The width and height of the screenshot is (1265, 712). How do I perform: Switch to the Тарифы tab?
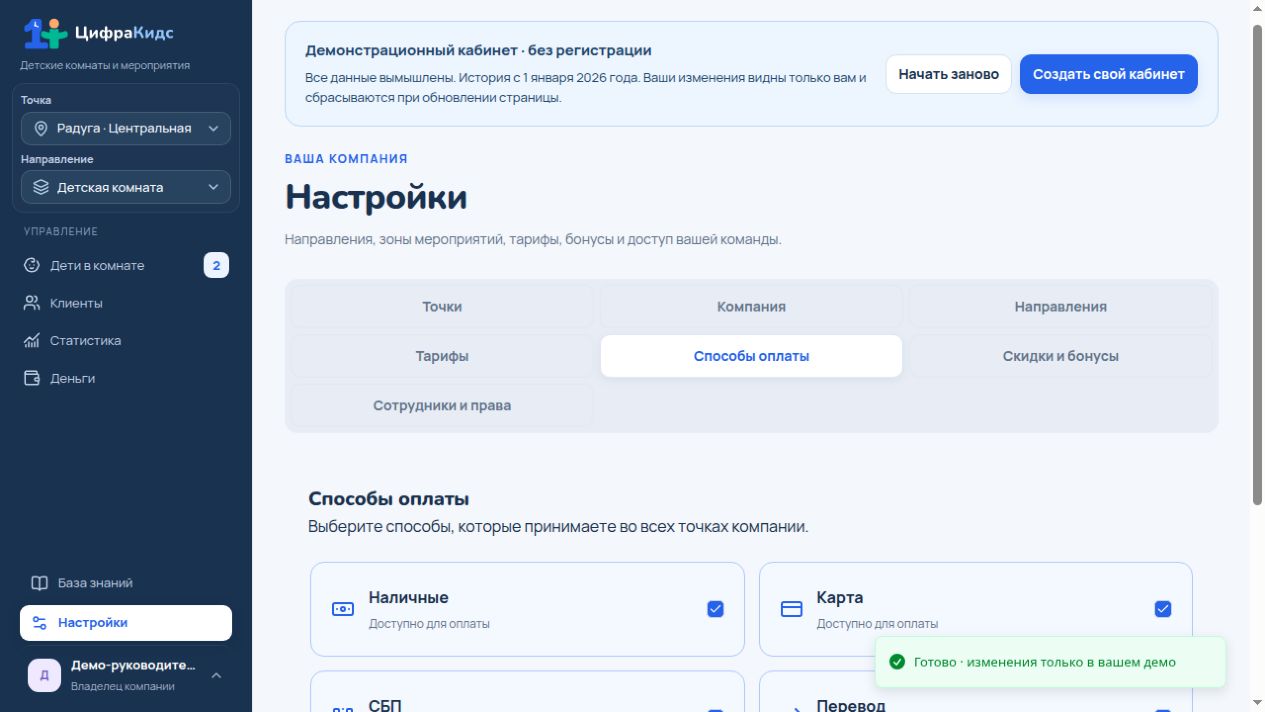[x=442, y=356]
